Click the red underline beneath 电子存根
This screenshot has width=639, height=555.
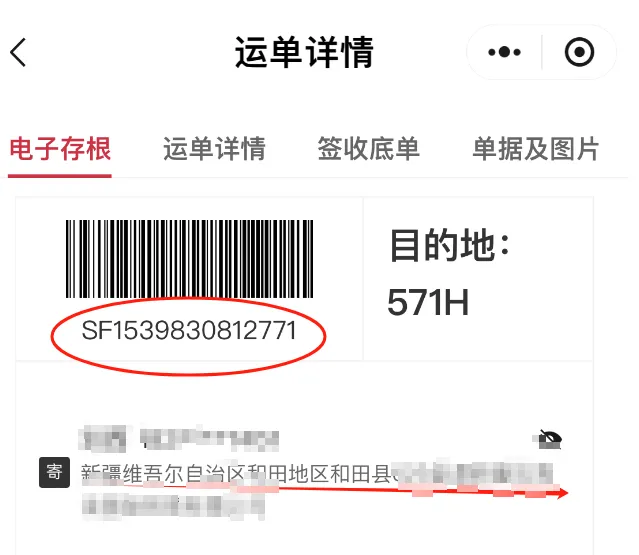tap(60, 176)
